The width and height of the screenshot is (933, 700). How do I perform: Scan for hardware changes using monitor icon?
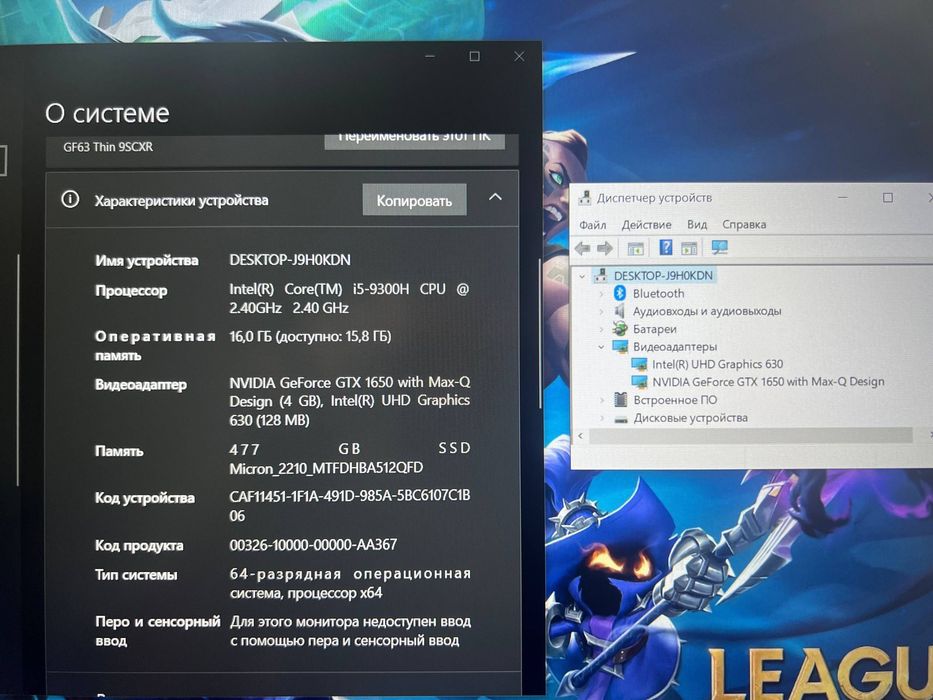click(720, 247)
